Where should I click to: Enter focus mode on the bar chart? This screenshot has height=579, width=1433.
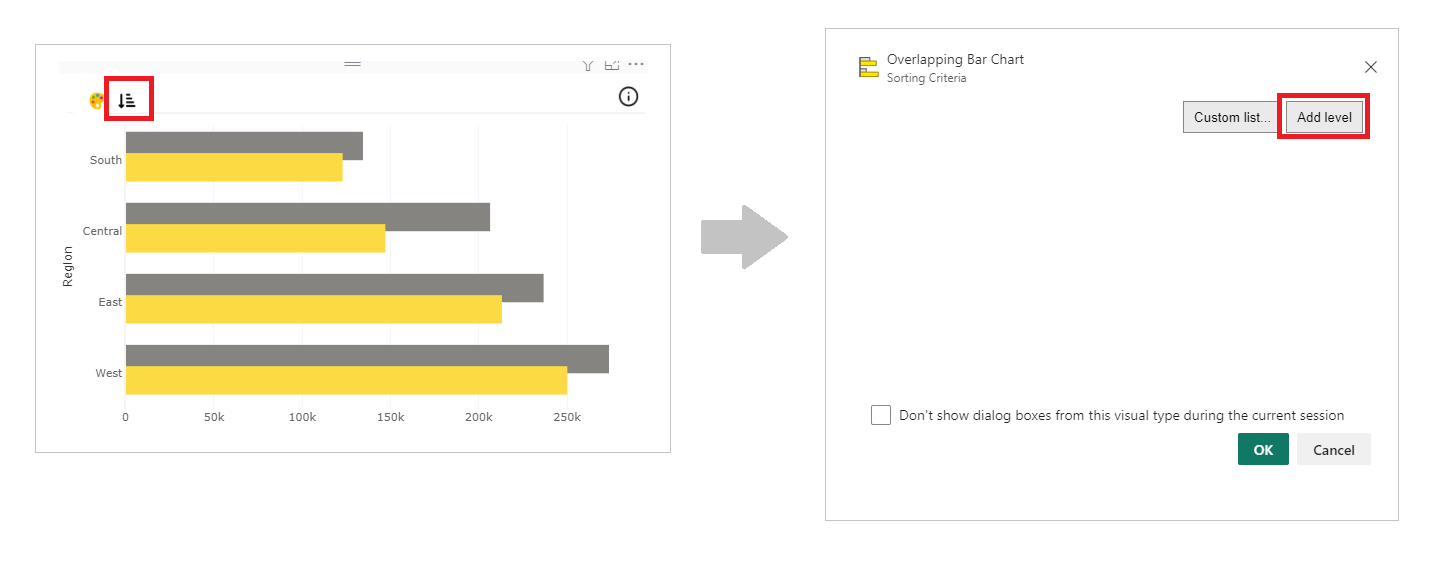coord(611,63)
